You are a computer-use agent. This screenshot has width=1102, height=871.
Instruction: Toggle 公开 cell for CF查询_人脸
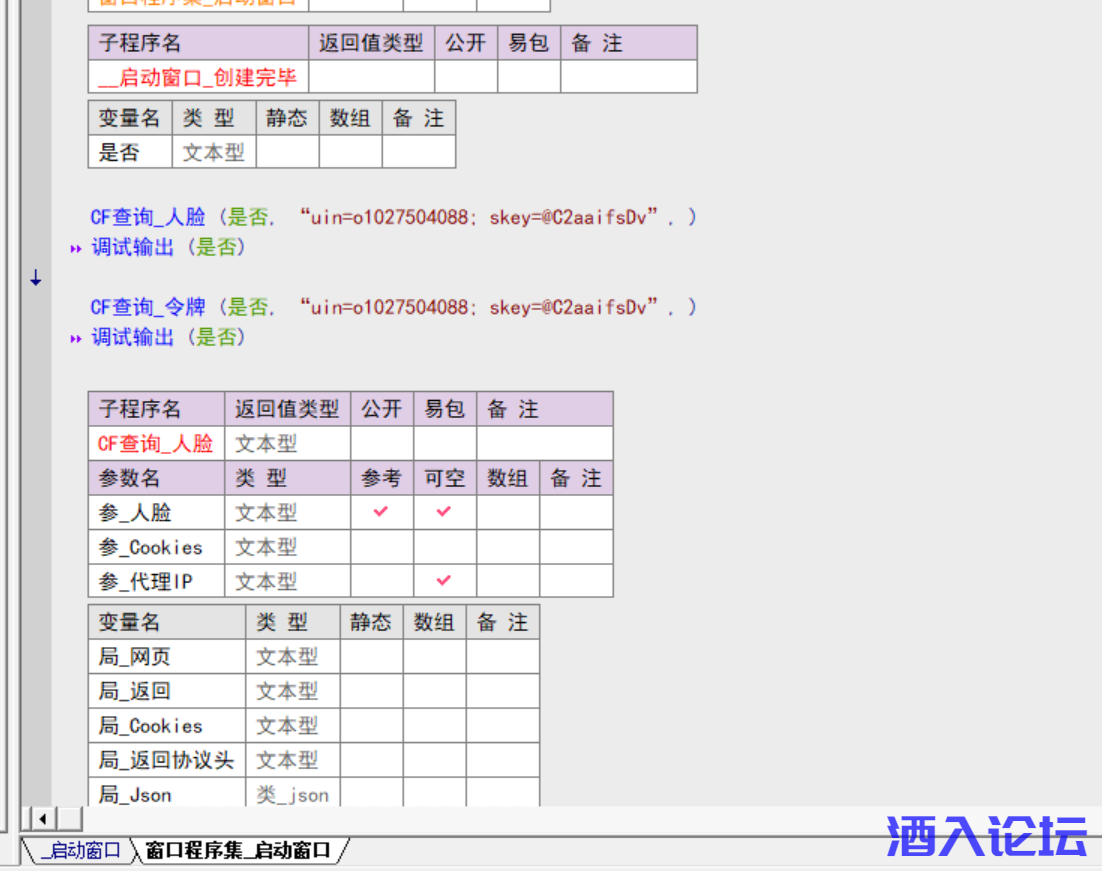(382, 444)
